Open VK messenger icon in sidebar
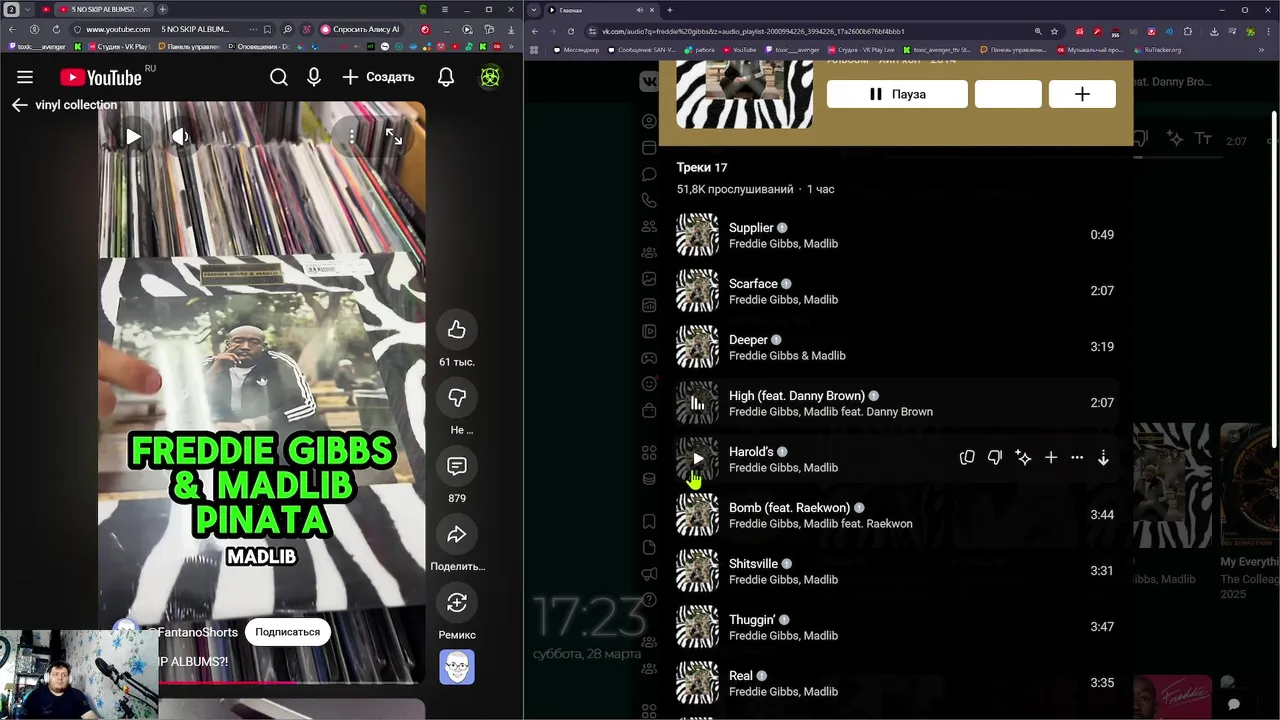The height and width of the screenshot is (720, 1280). (x=649, y=174)
